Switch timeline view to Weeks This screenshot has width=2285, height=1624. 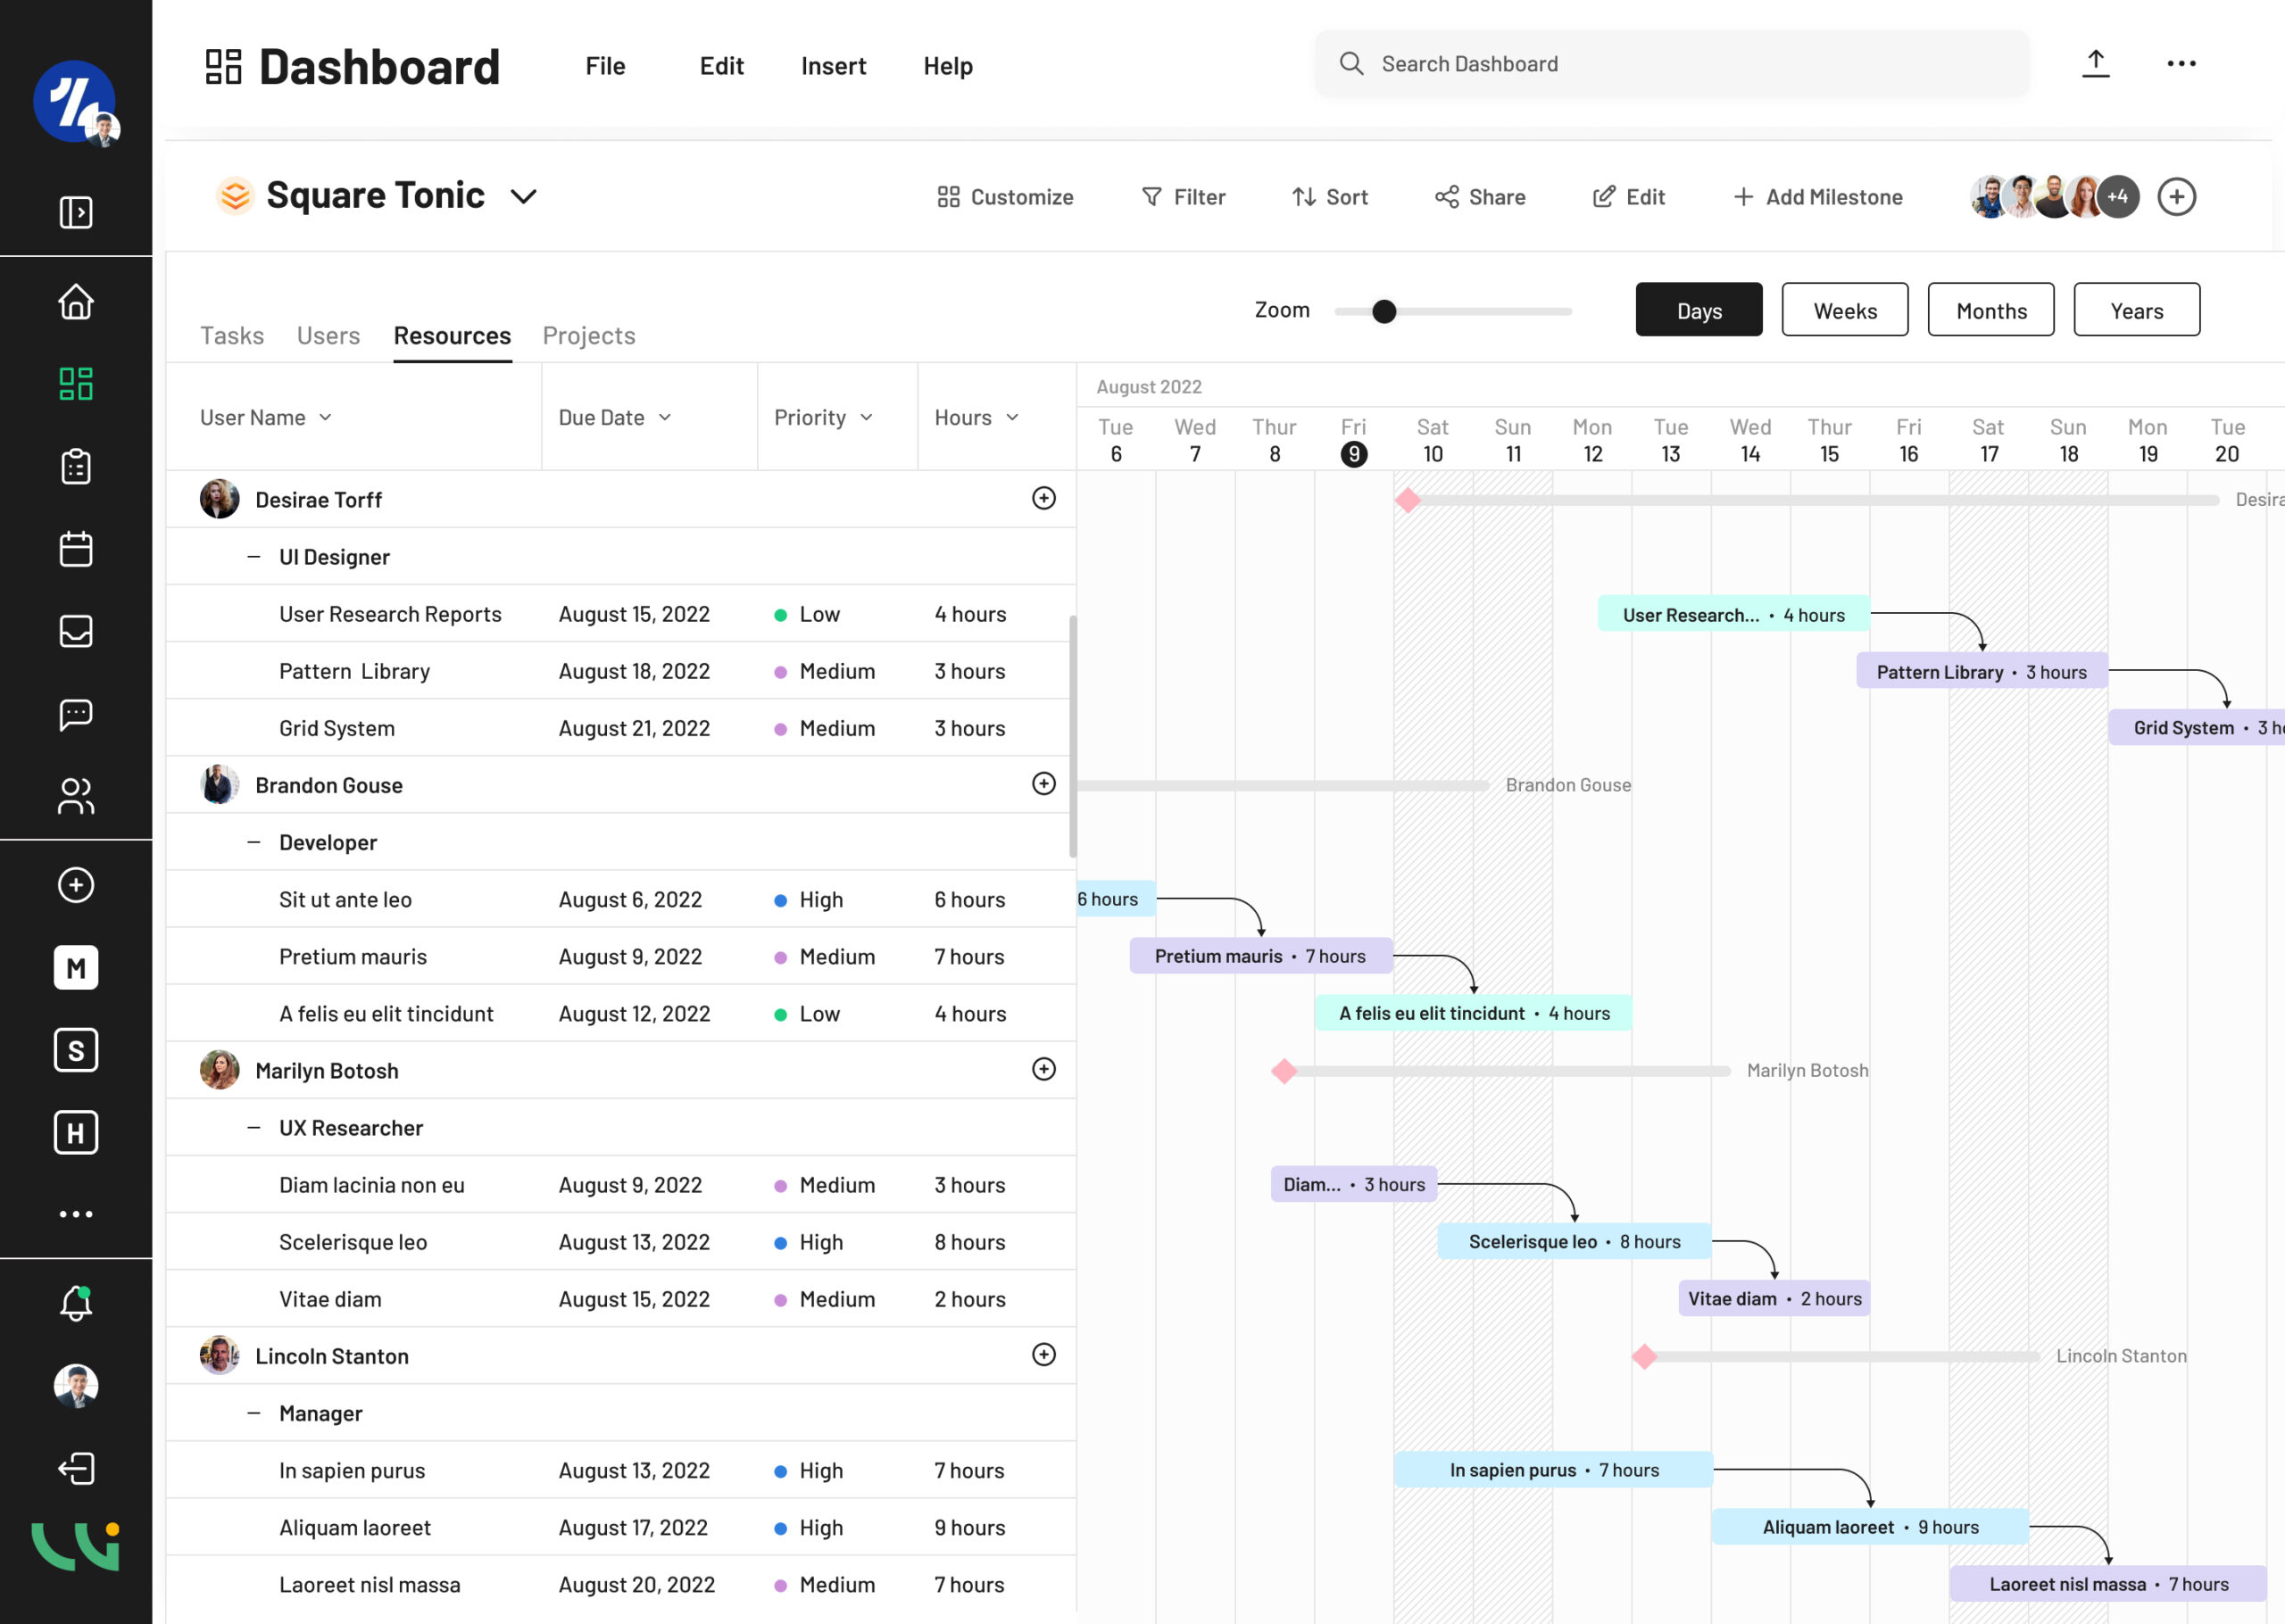click(1844, 310)
